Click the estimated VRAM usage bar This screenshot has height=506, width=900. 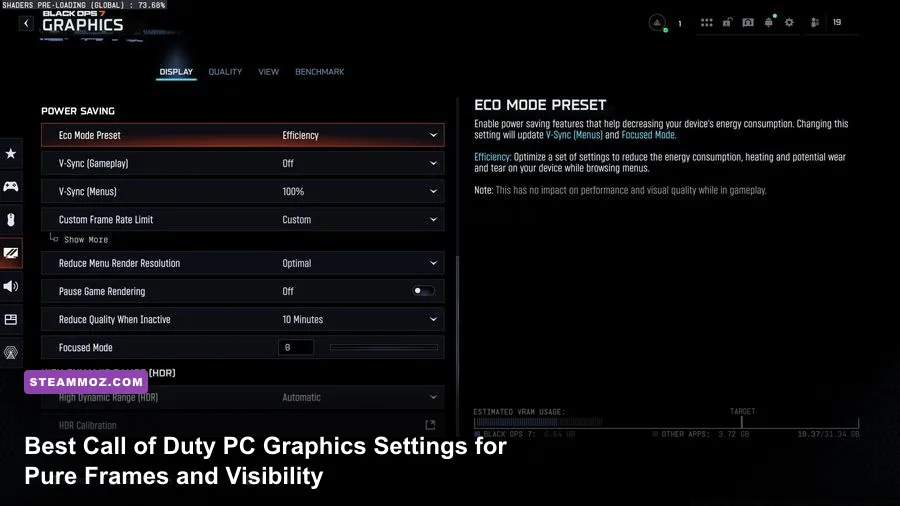pyautogui.click(x=666, y=423)
